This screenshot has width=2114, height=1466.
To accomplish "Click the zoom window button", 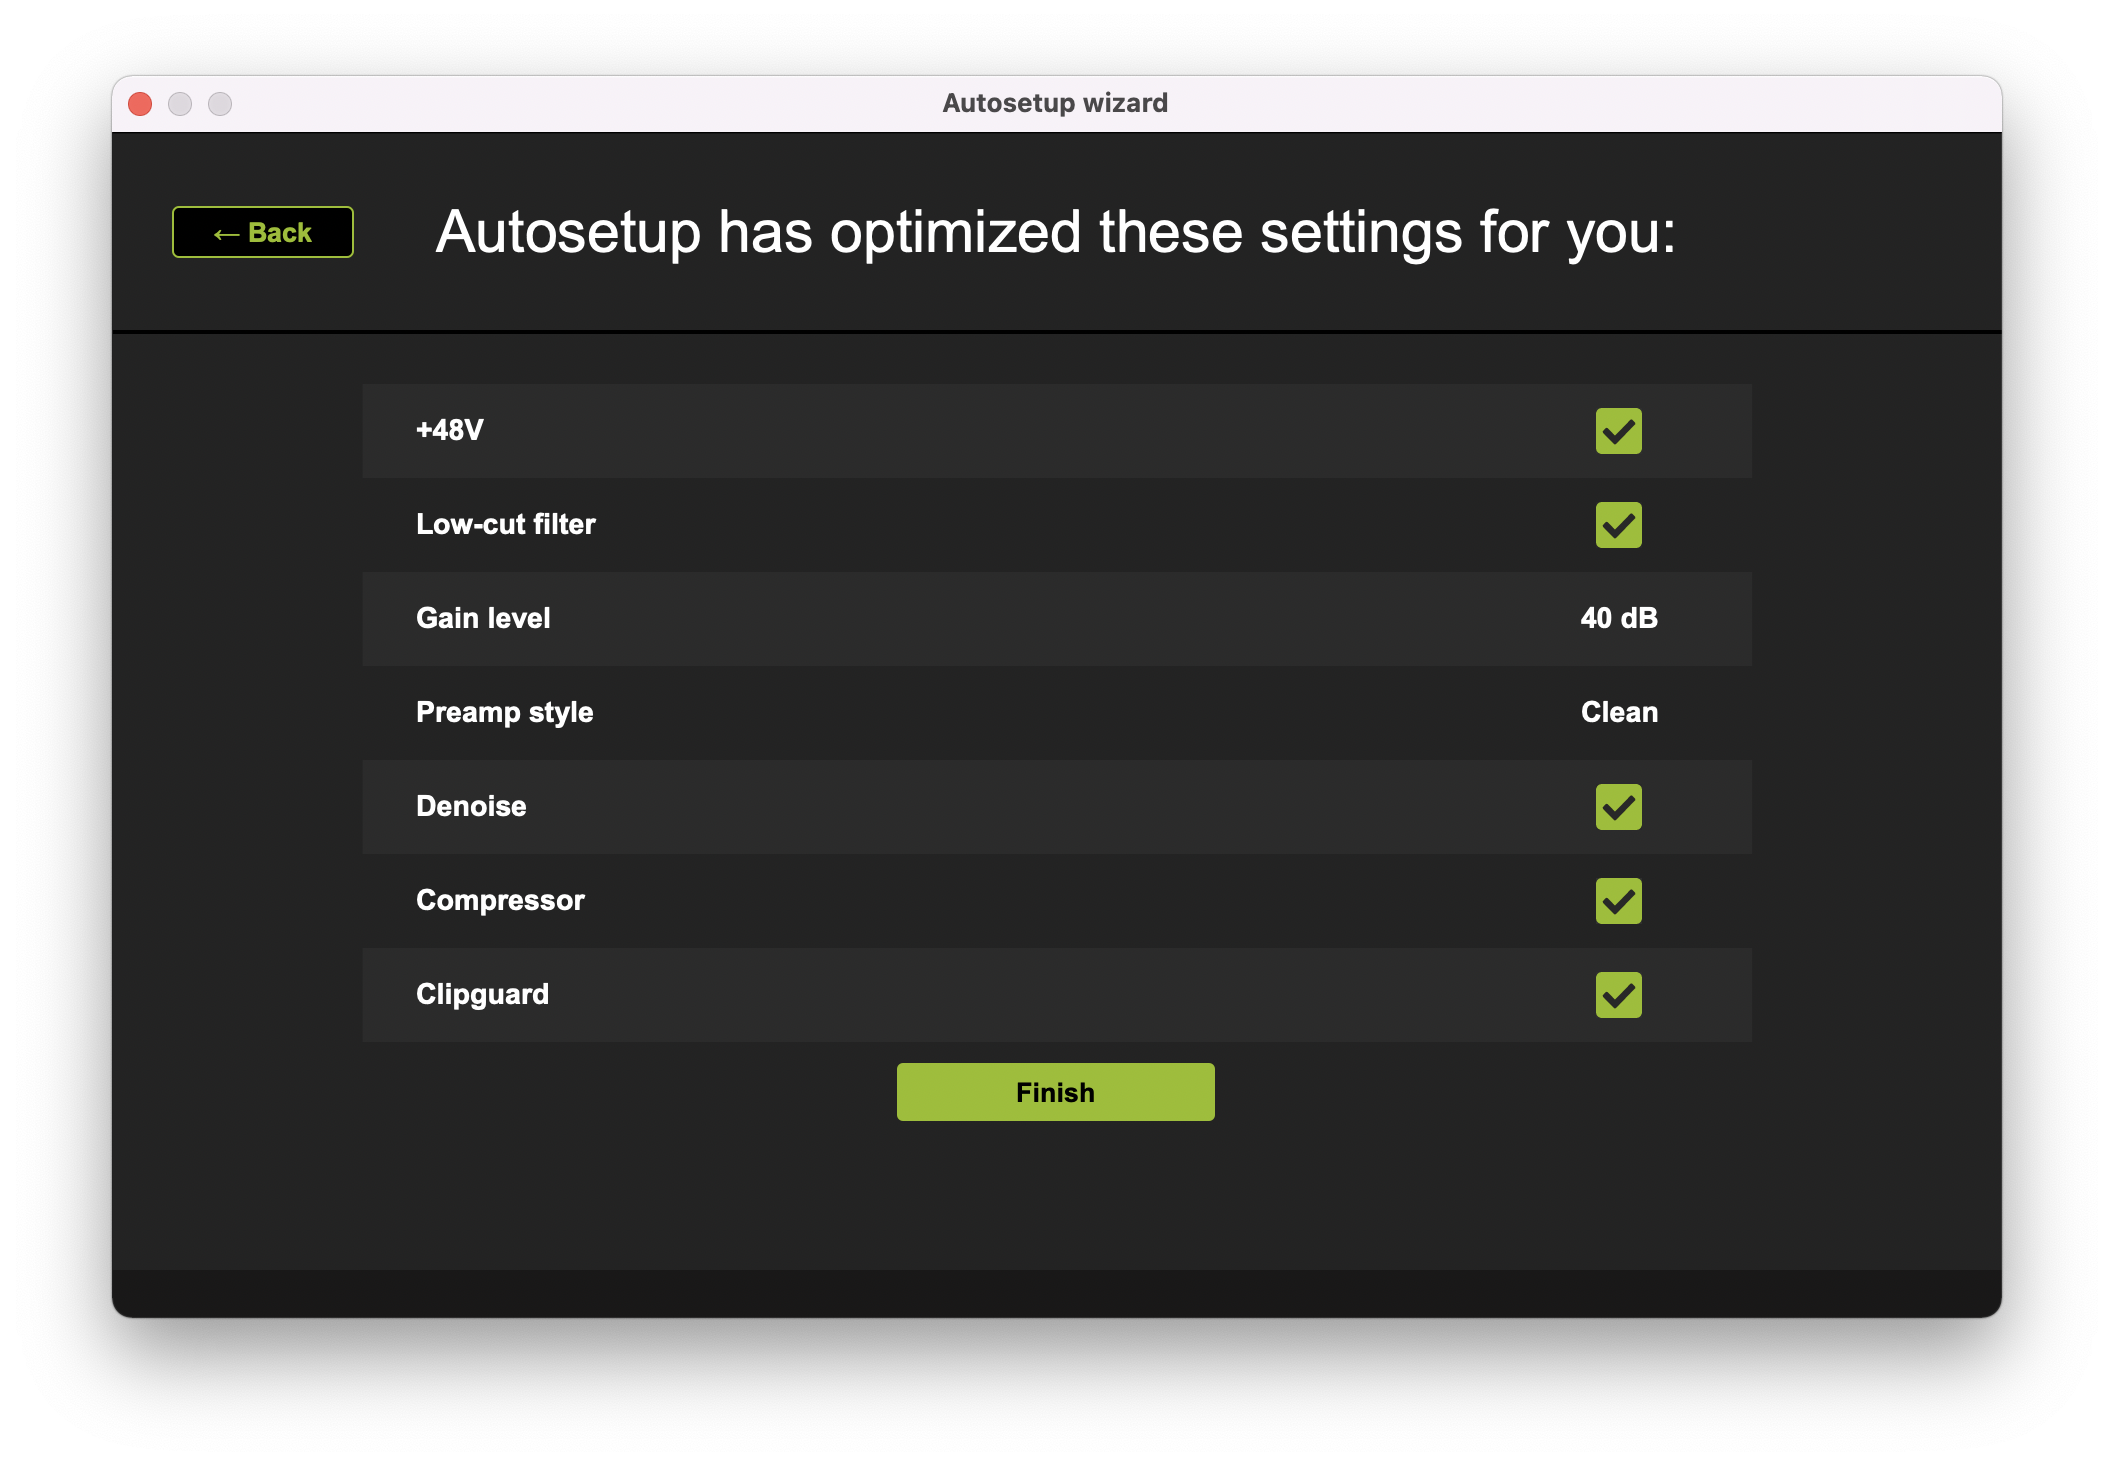I will (220, 104).
